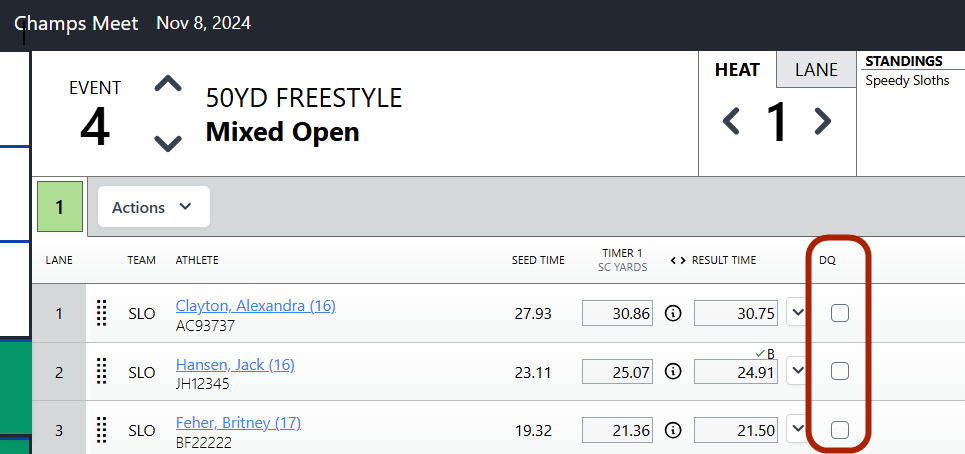Click info icon for Hansen's timer
This screenshot has height=454, width=965.
pos(673,372)
